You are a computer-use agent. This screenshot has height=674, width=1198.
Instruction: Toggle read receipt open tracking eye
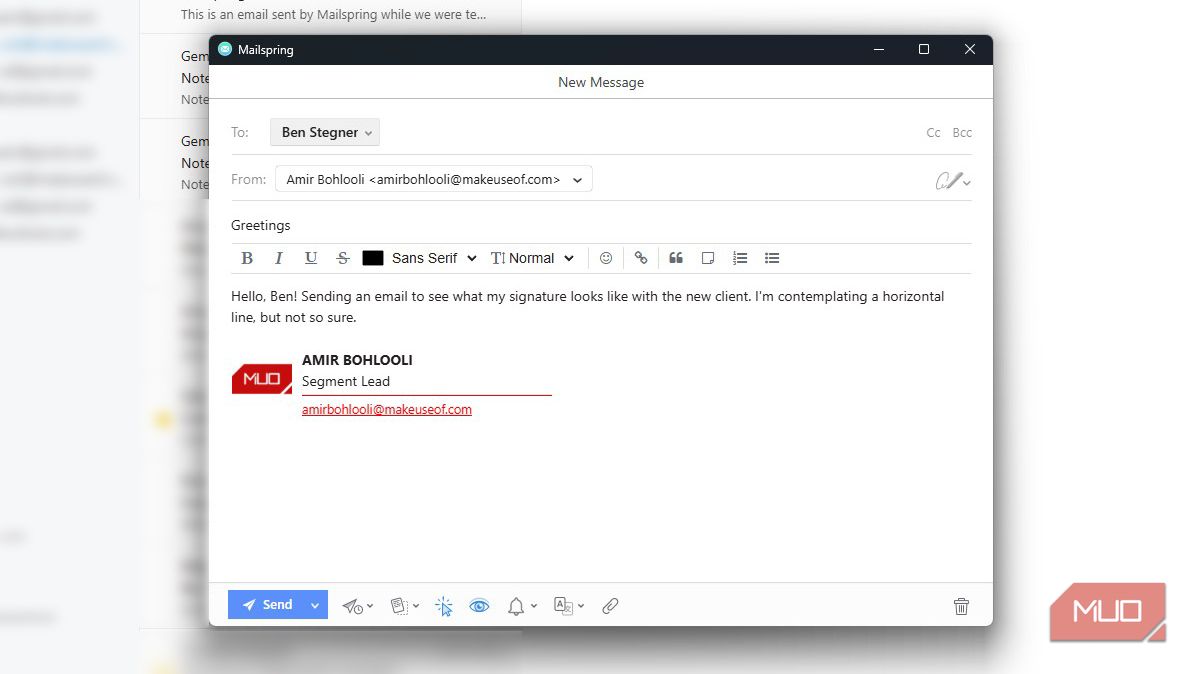(x=479, y=606)
